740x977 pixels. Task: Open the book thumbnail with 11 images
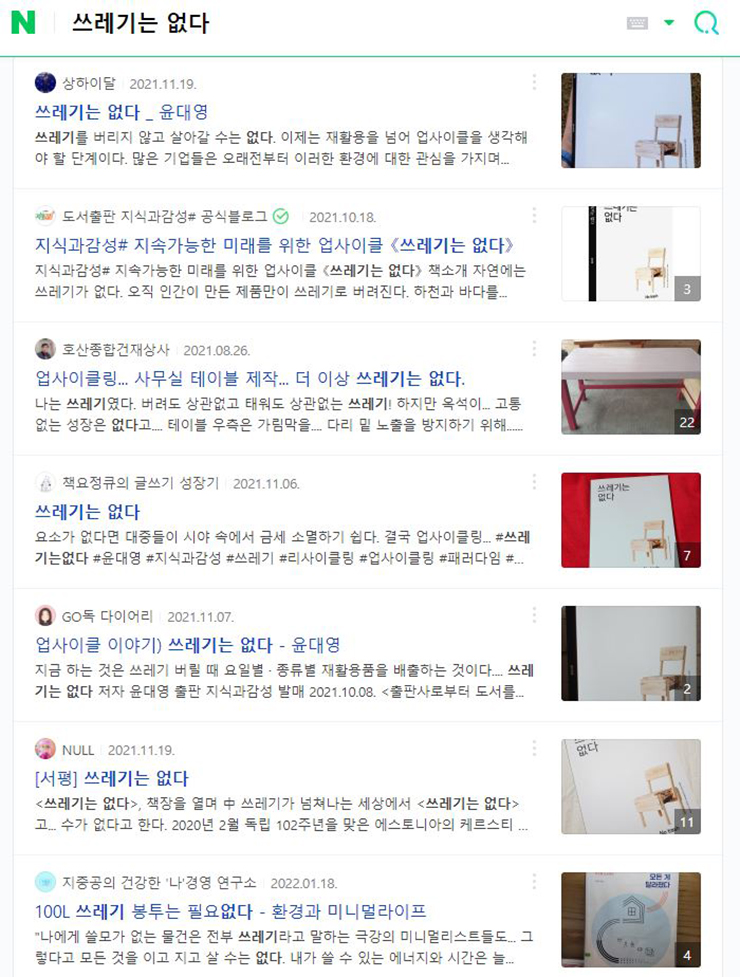(631, 787)
